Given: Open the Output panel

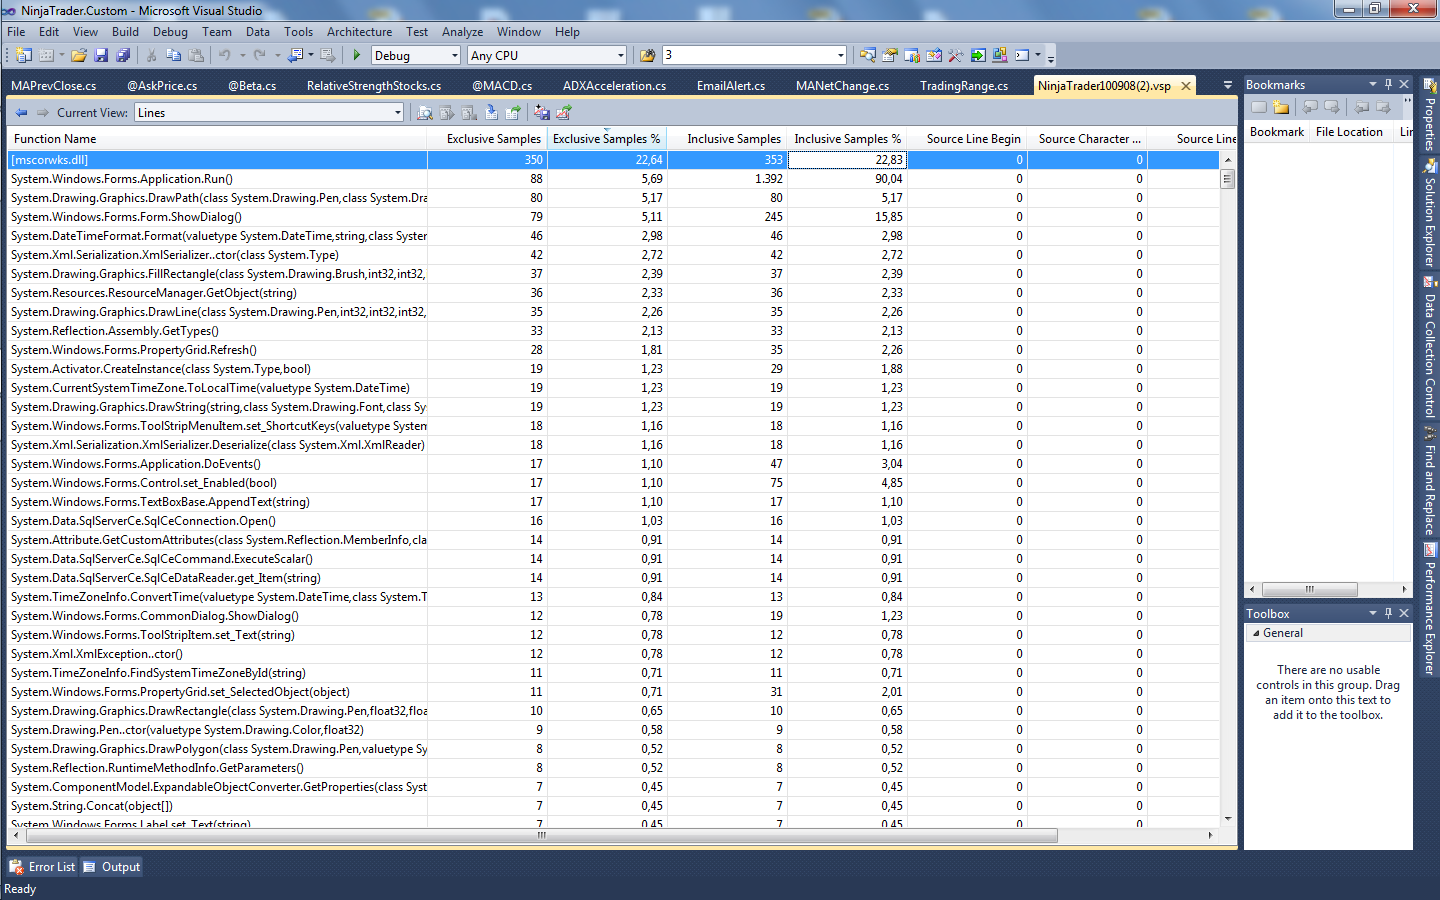Looking at the screenshot, I should point(111,867).
